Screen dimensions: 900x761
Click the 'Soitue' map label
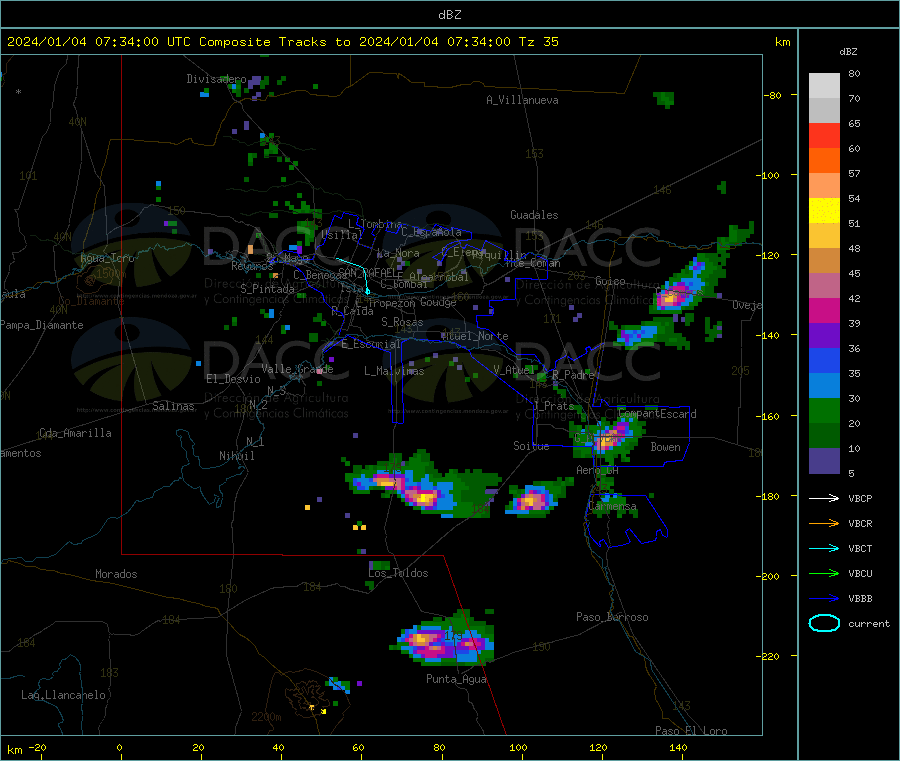coord(531,446)
